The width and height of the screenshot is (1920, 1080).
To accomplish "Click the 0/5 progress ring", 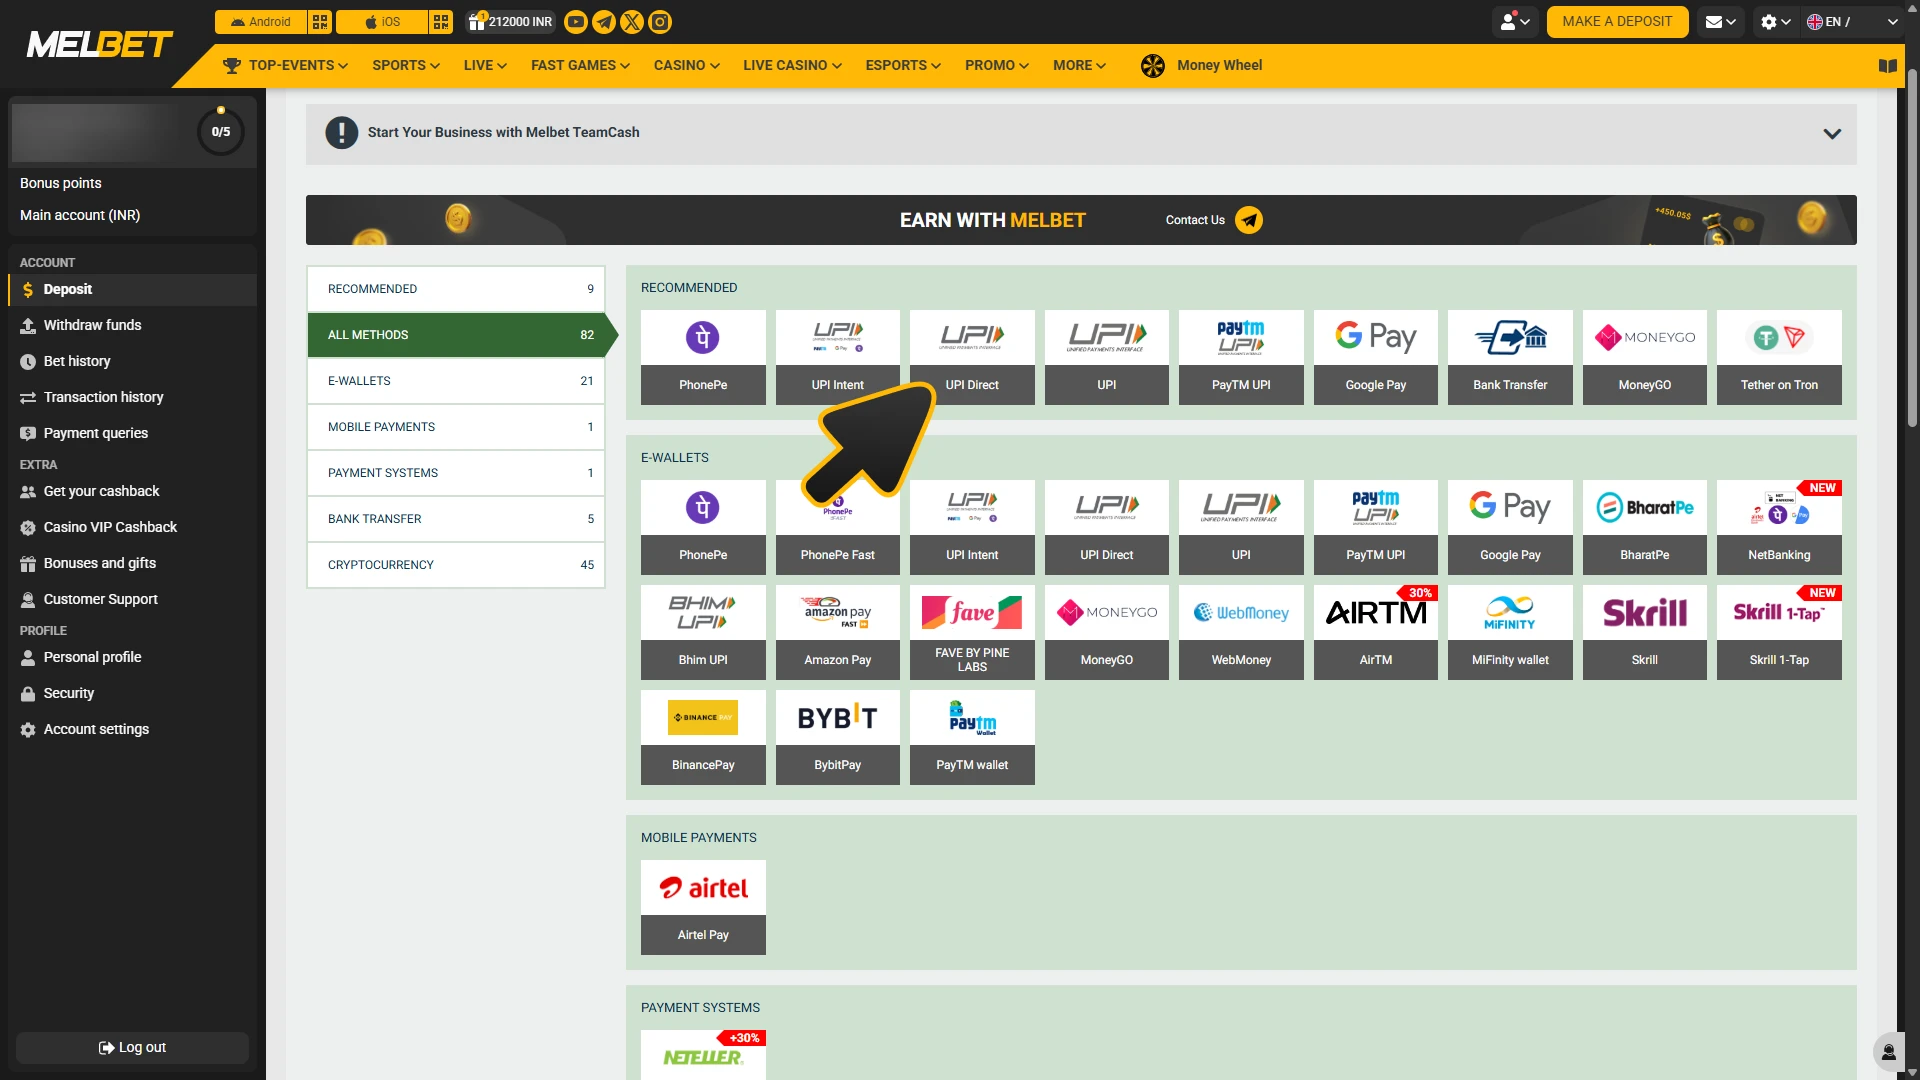I will pyautogui.click(x=221, y=131).
